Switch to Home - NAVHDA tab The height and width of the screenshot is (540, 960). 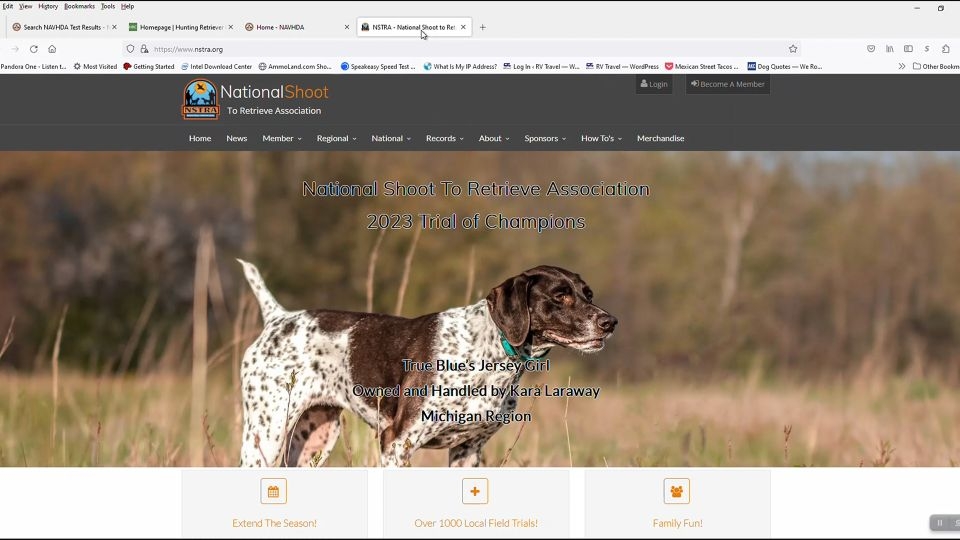(x=296, y=27)
